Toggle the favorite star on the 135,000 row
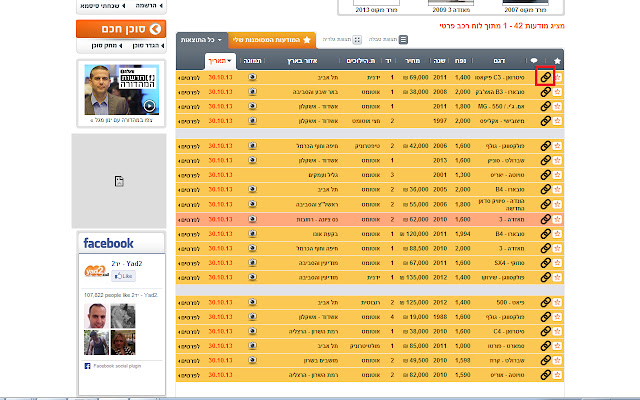Image resolution: width=640 pixels, height=400 pixels. click(x=558, y=278)
